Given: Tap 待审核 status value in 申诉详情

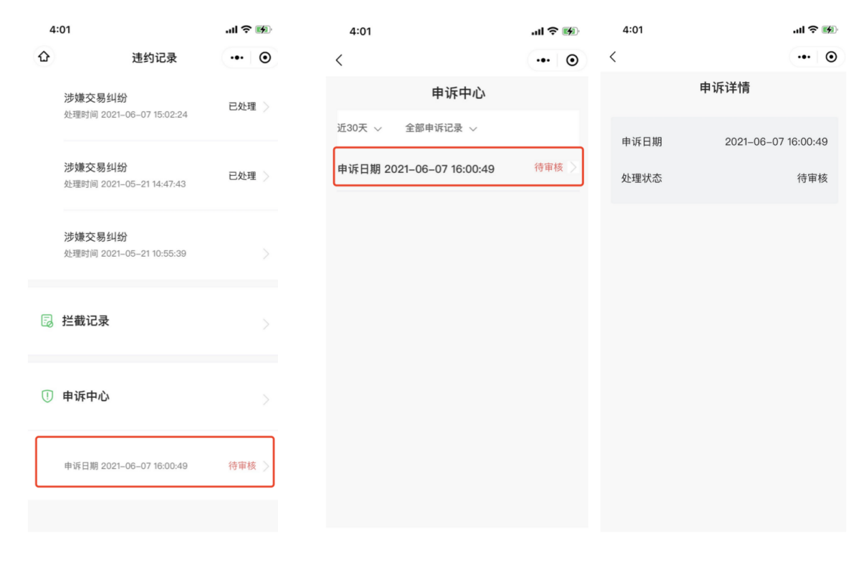Looking at the screenshot, I should [812, 178].
